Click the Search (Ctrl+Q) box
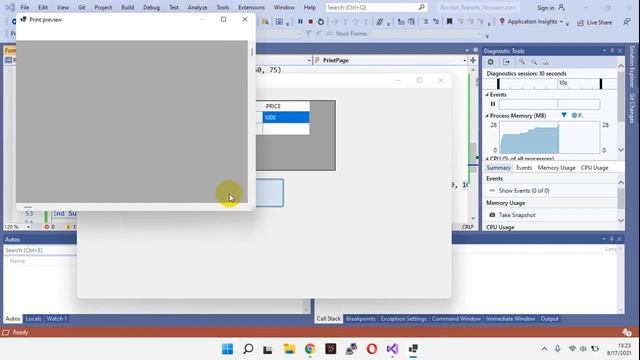640x360 pixels. click(376, 7)
